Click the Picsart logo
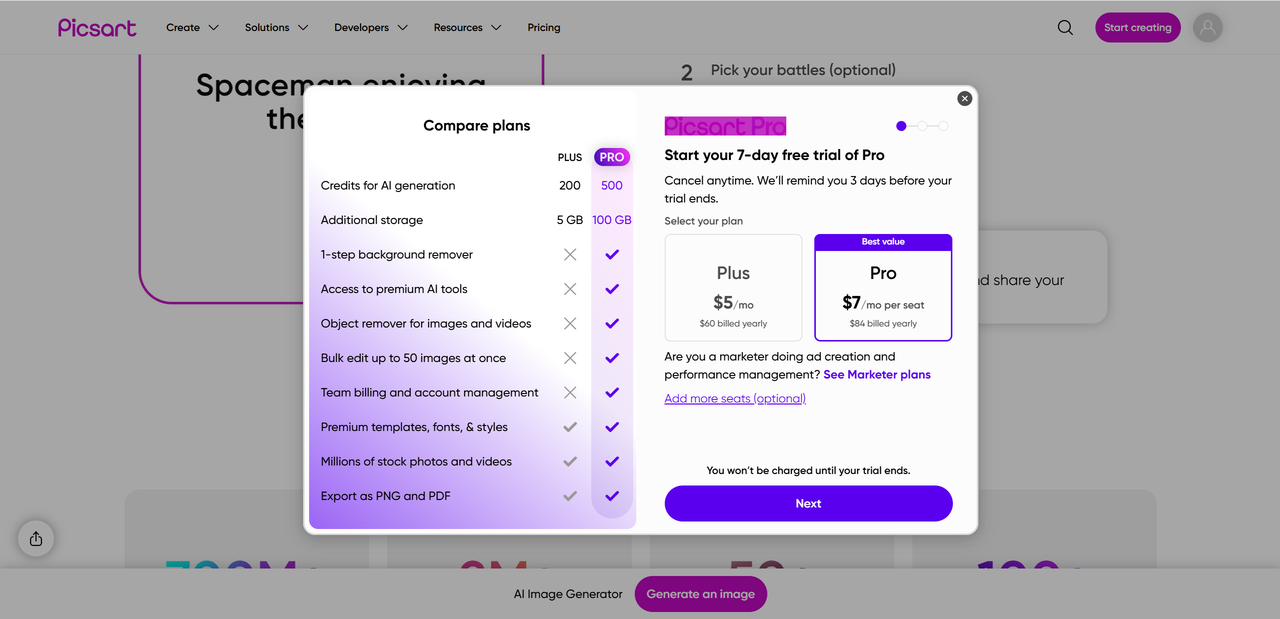 point(97,28)
